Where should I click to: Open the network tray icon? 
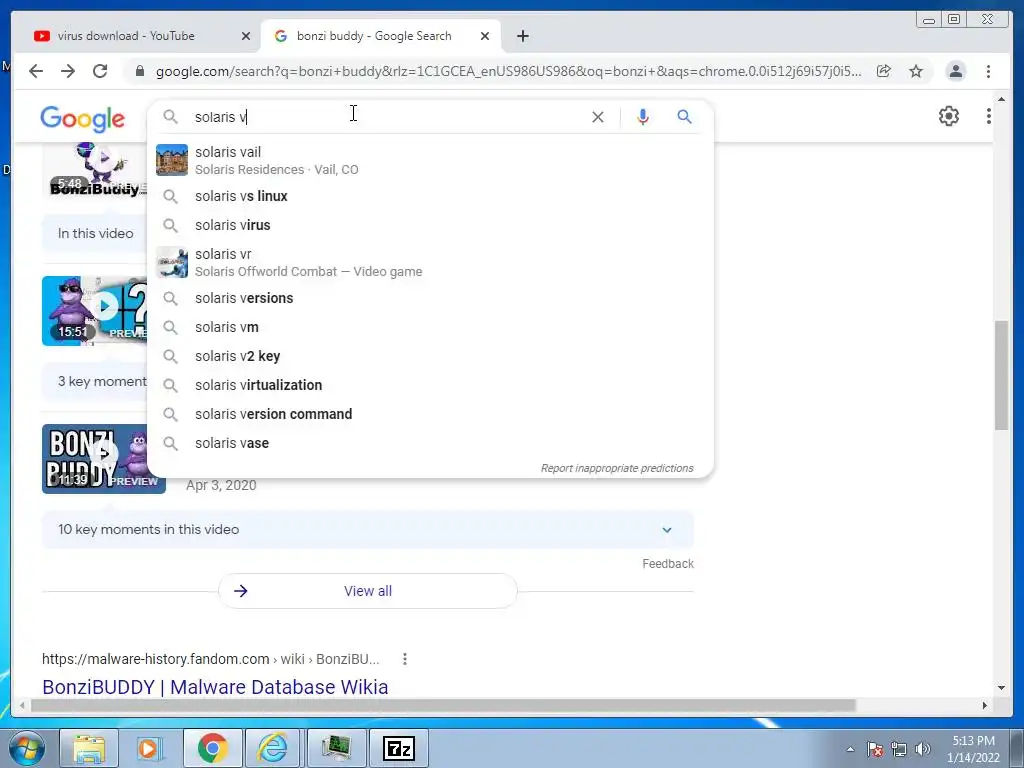point(899,749)
